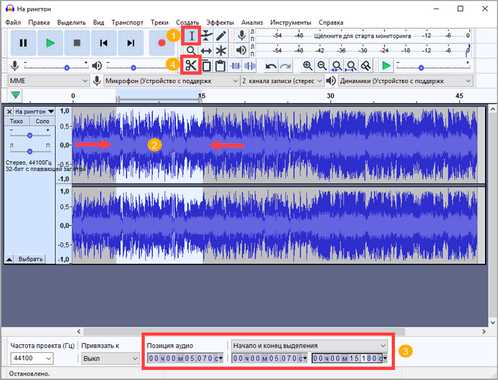Viewport: 498px width, 380px height.
Task: Open the Начало и конец выделения dropdown
Action: pyautogui.click(x=309, y=345)
